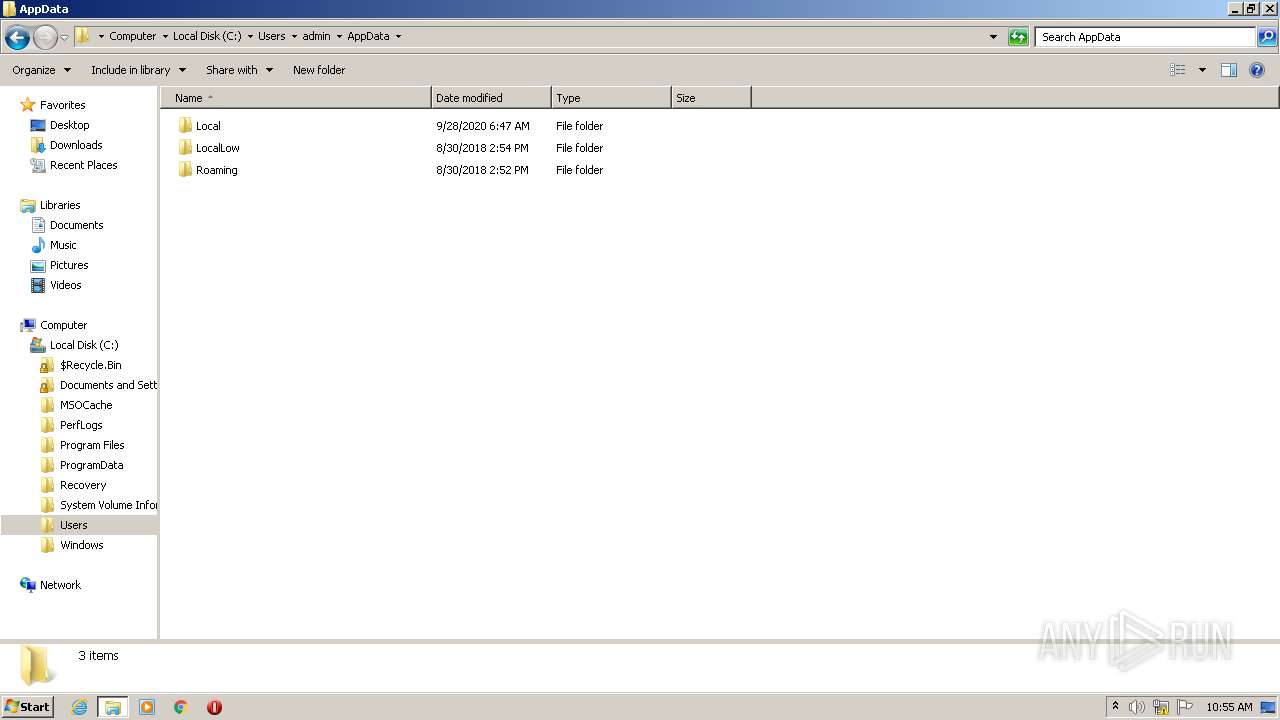
Task: Sort by Name column header
Action: 296,98
